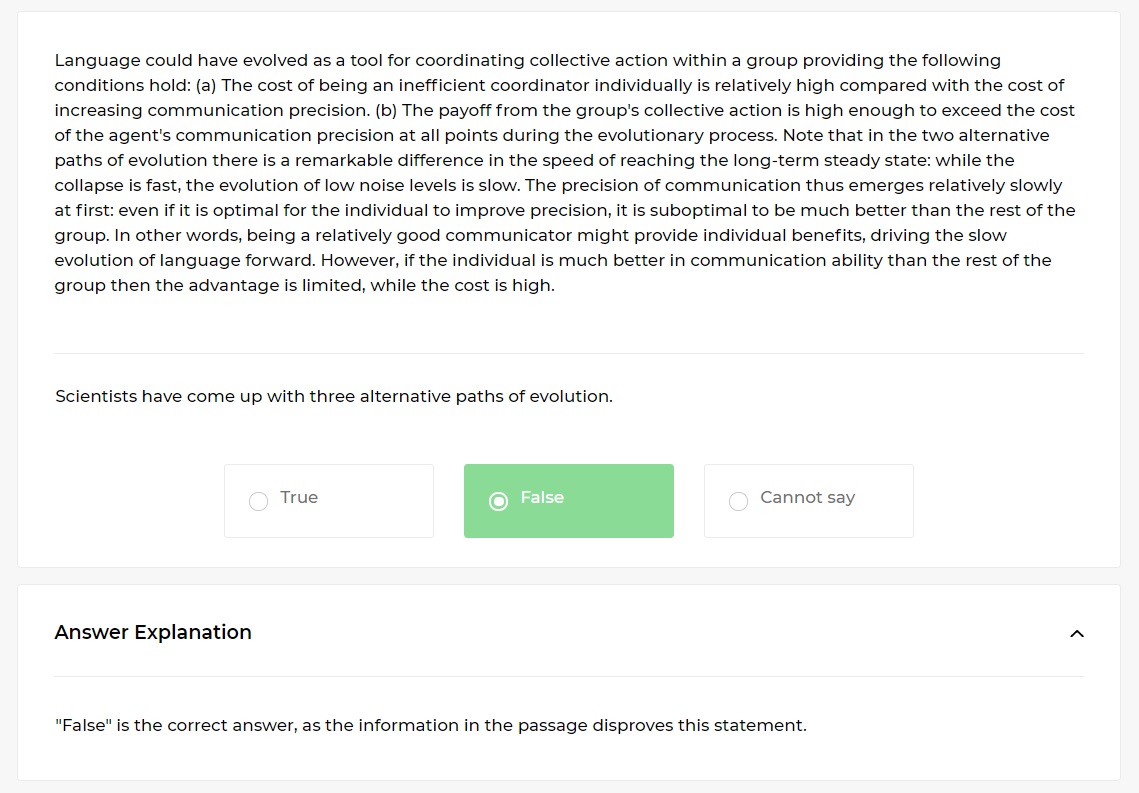This screenshot has height=793, width=1139.
Task: Choose the Cannot say radio circle
Action: (x=738, y=502)
